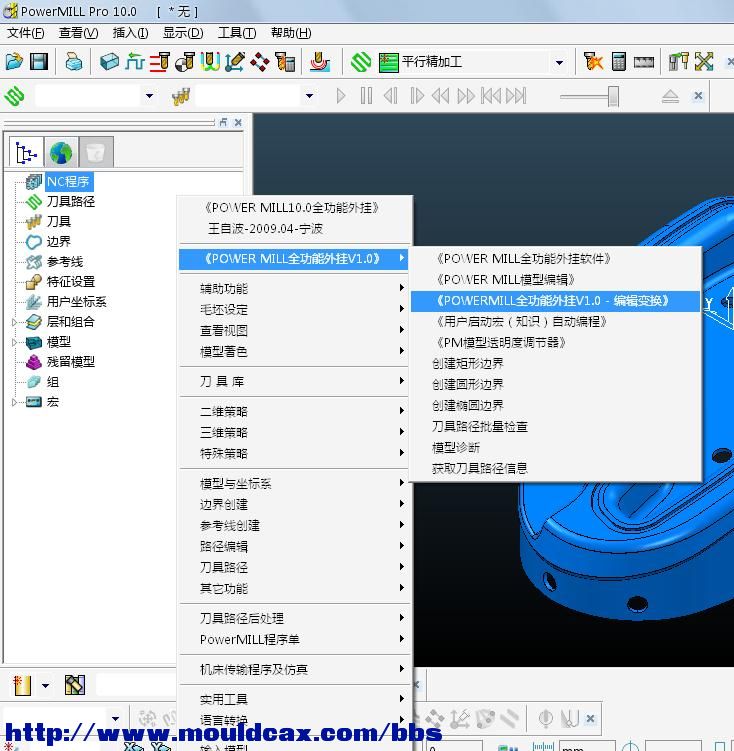
Task: Open toolpath strategies green icon
Action: (x=361, y=62)
